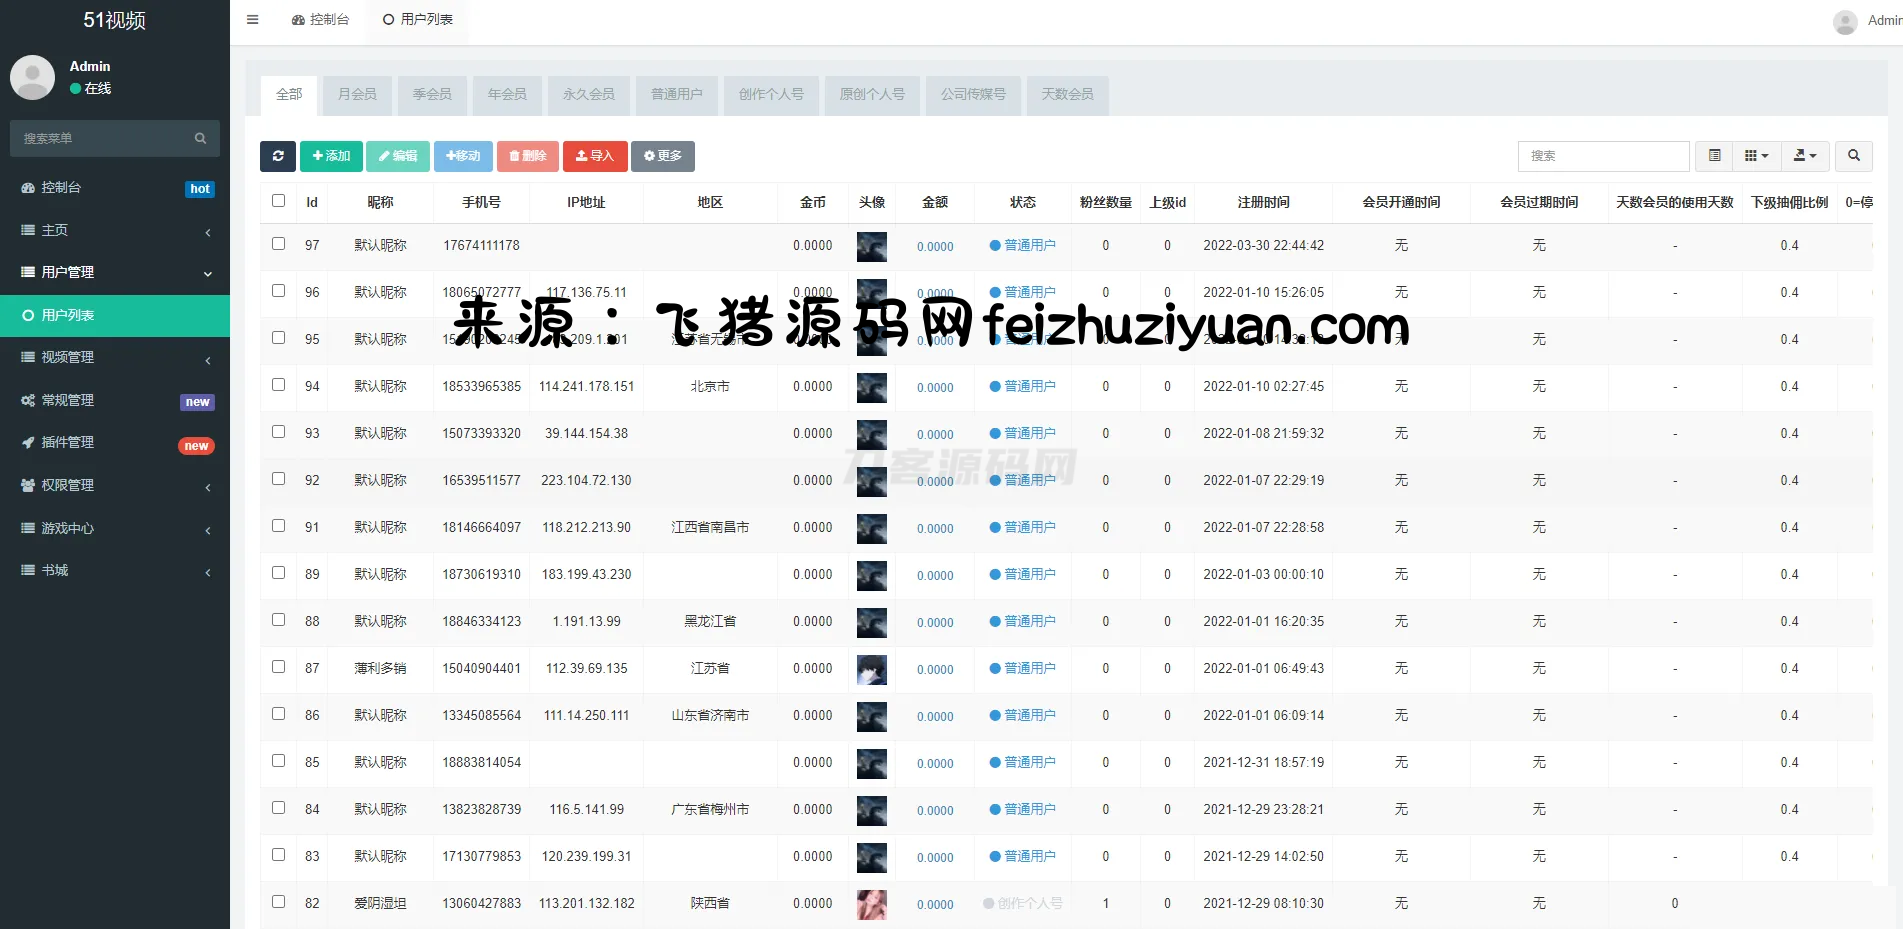Screen dimensions: 1903x929
Task: Click the 0.0000 amount link for user 94
Action: coord(935,387)
